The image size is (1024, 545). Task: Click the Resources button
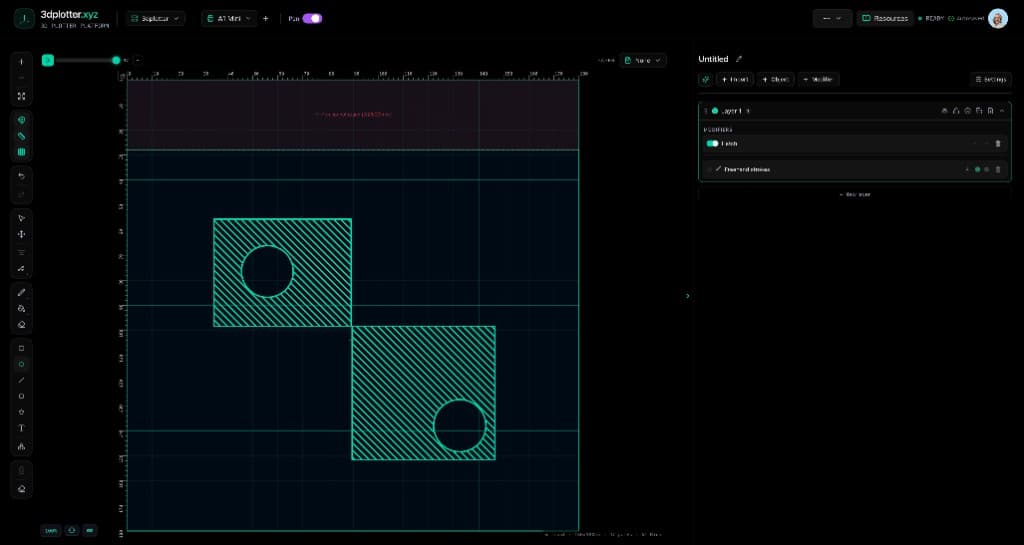(x=885, y=18)
